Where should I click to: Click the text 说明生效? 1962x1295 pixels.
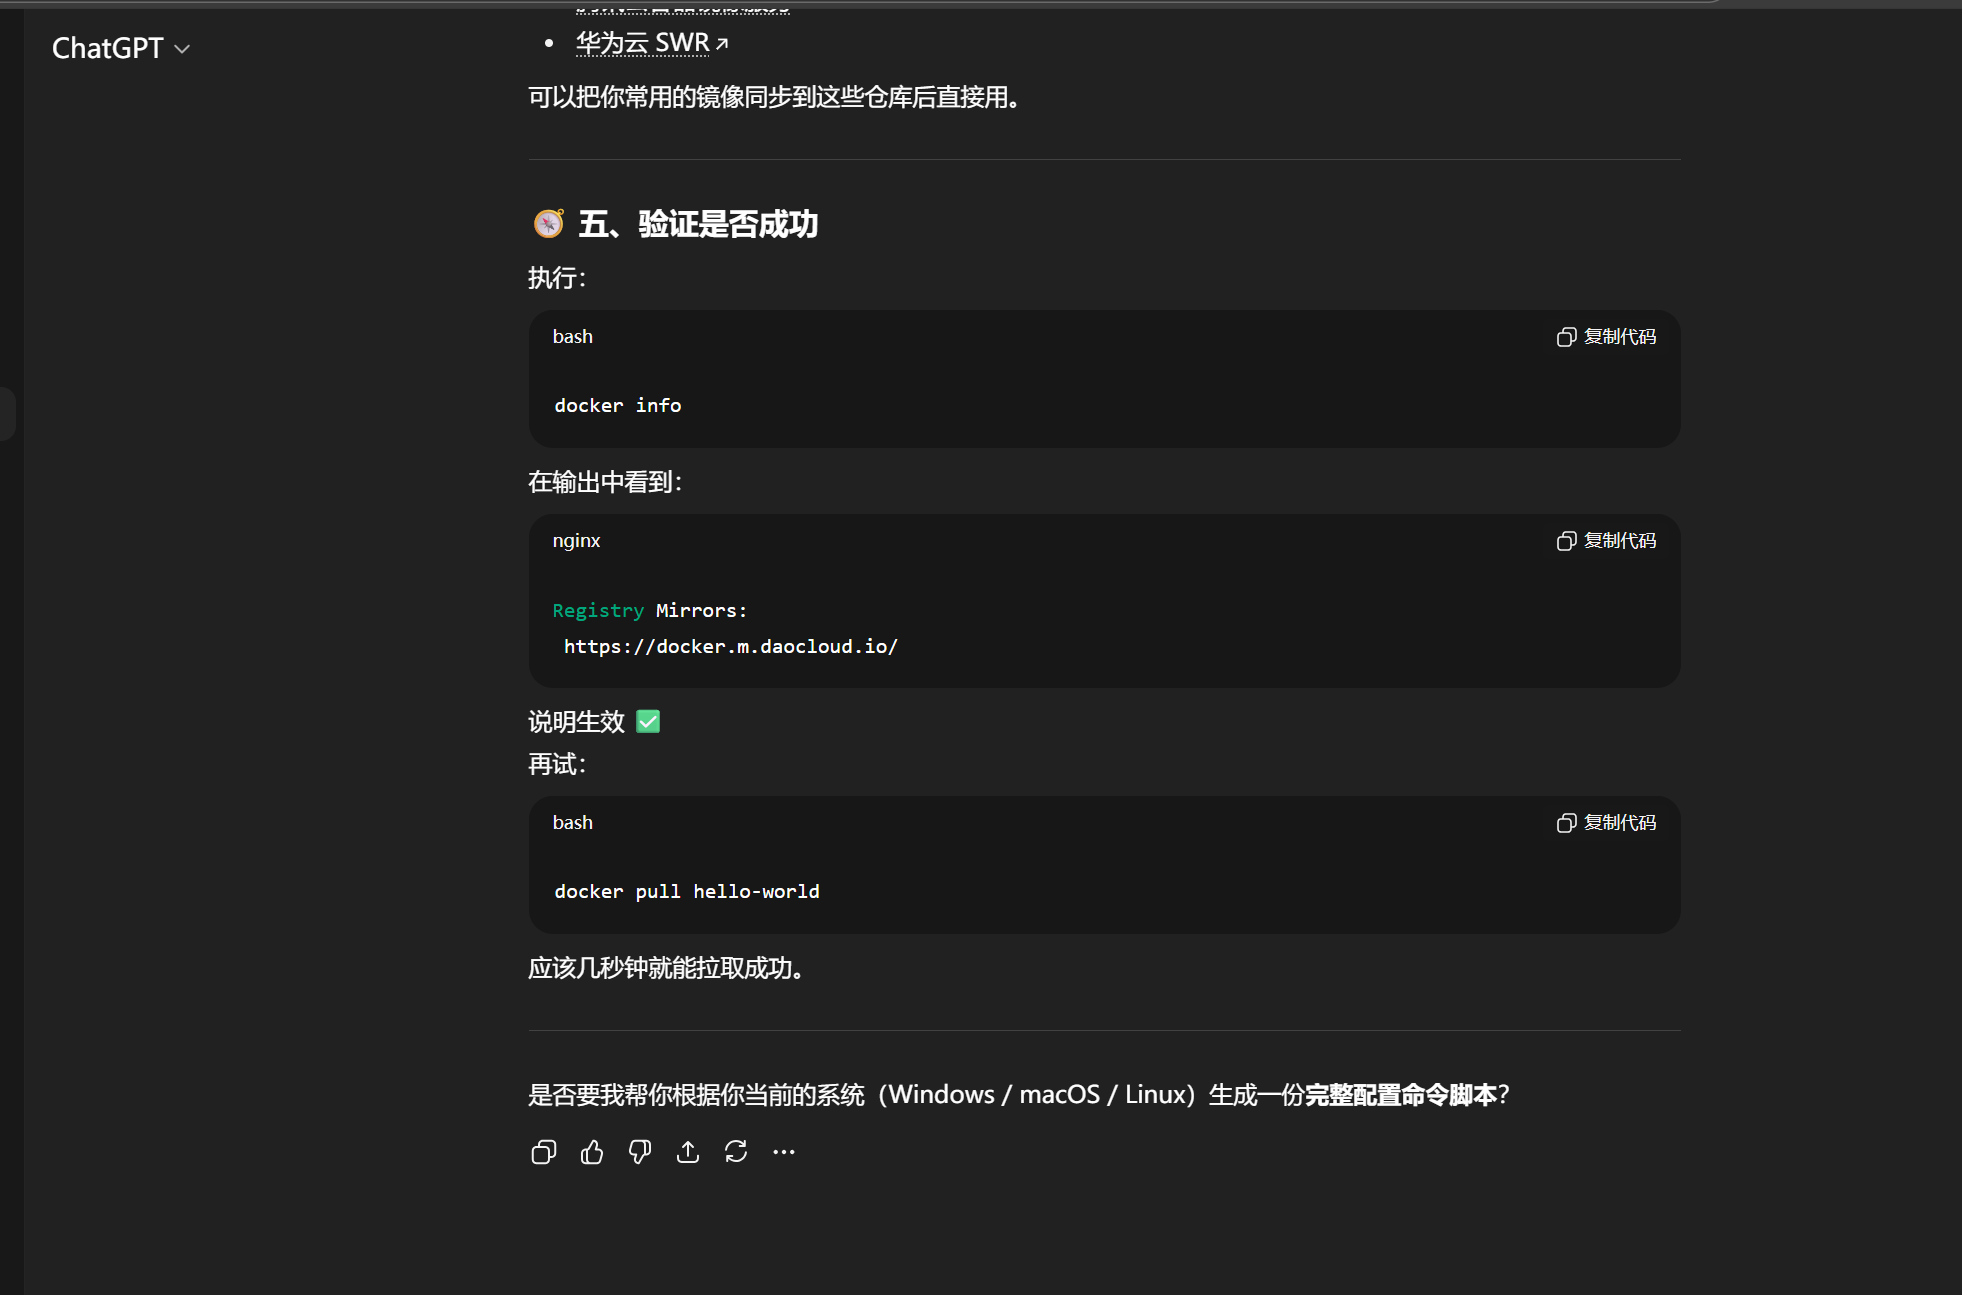point(576,722)
